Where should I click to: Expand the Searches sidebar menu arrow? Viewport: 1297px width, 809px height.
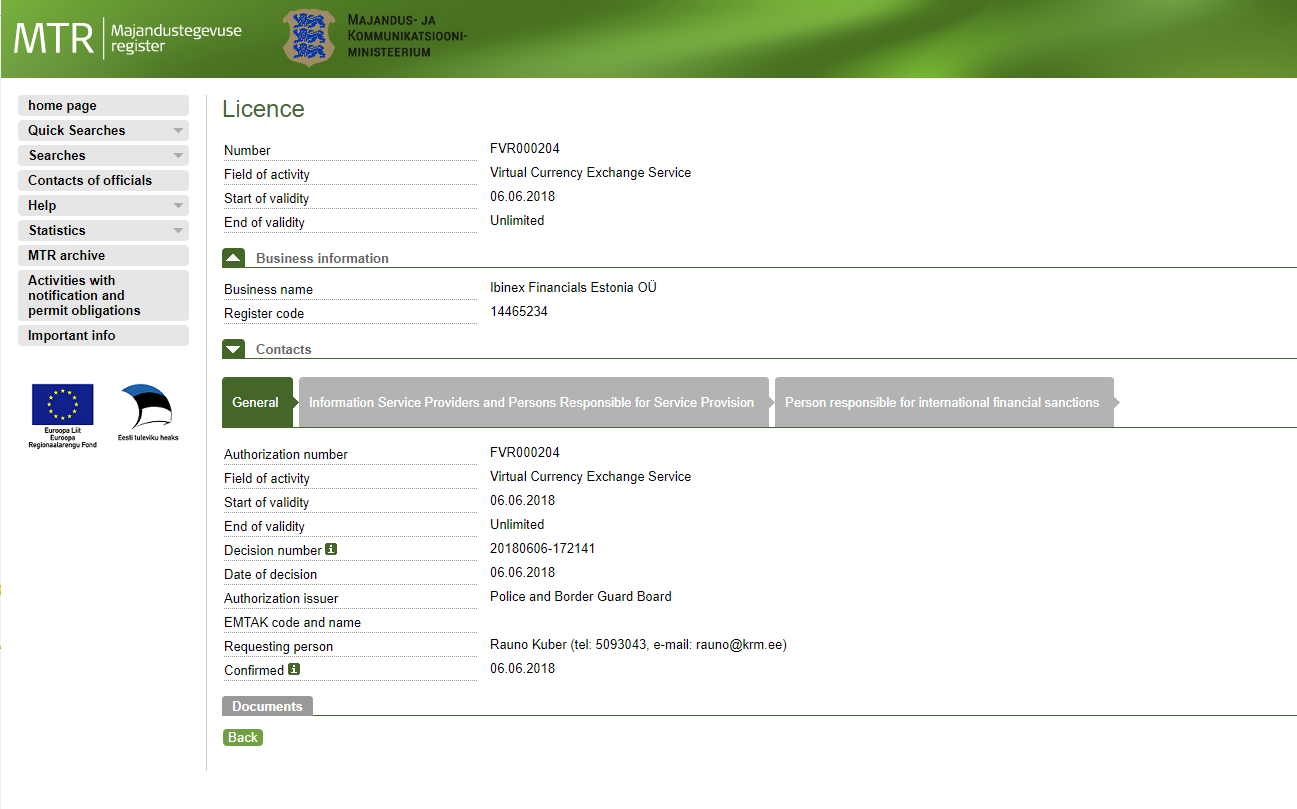pos(178,156)
